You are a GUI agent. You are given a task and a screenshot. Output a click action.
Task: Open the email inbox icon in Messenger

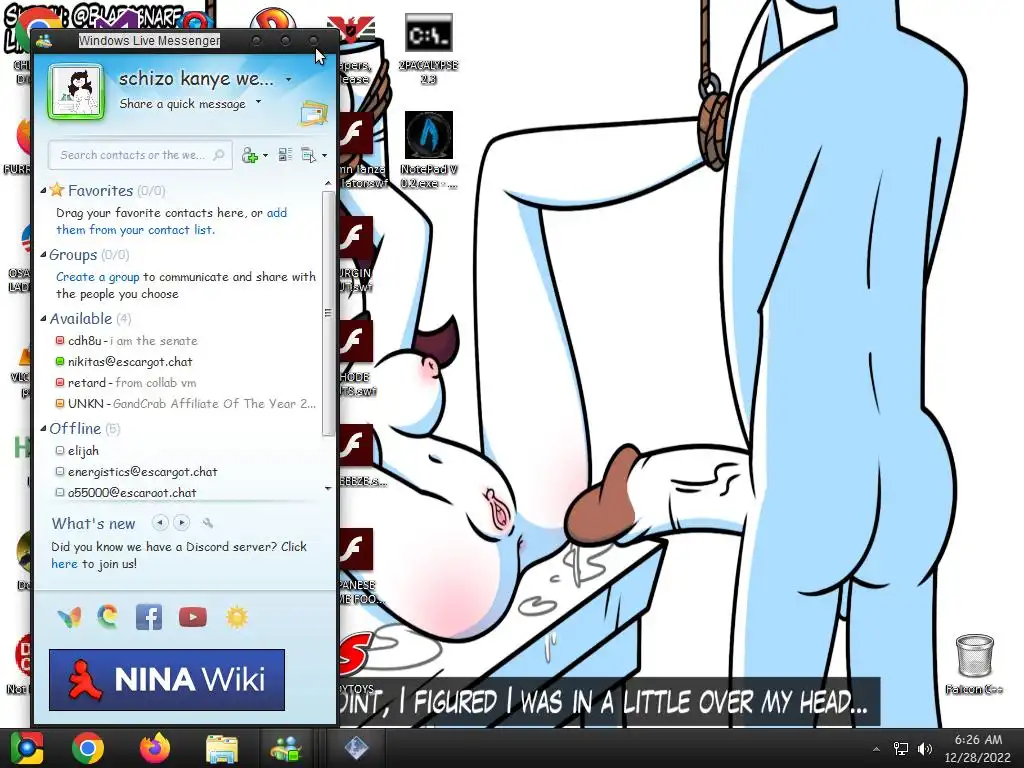pos(314,112)
